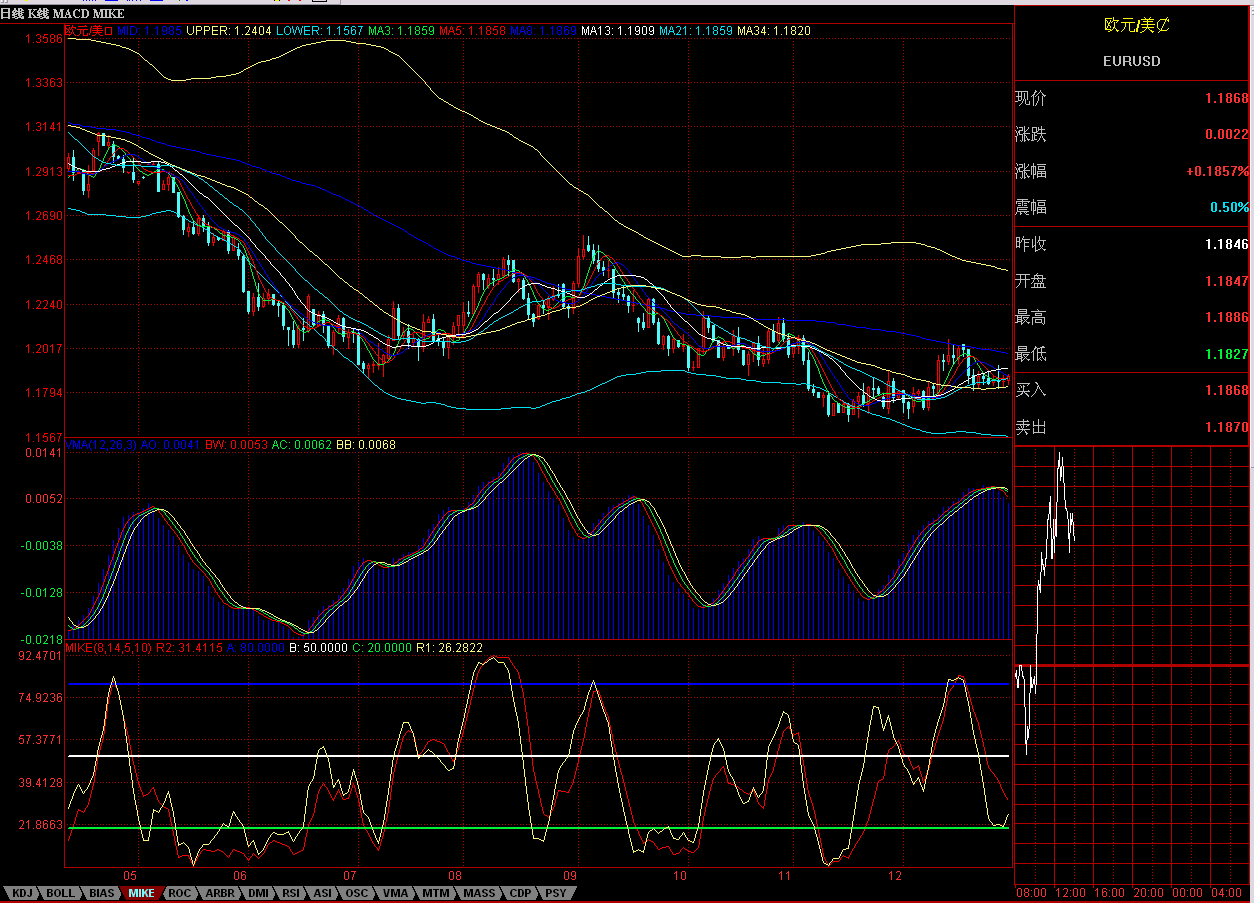Click the UPPER: 1.2404 band readout
1254x903 pixels.
click(229, 31)
